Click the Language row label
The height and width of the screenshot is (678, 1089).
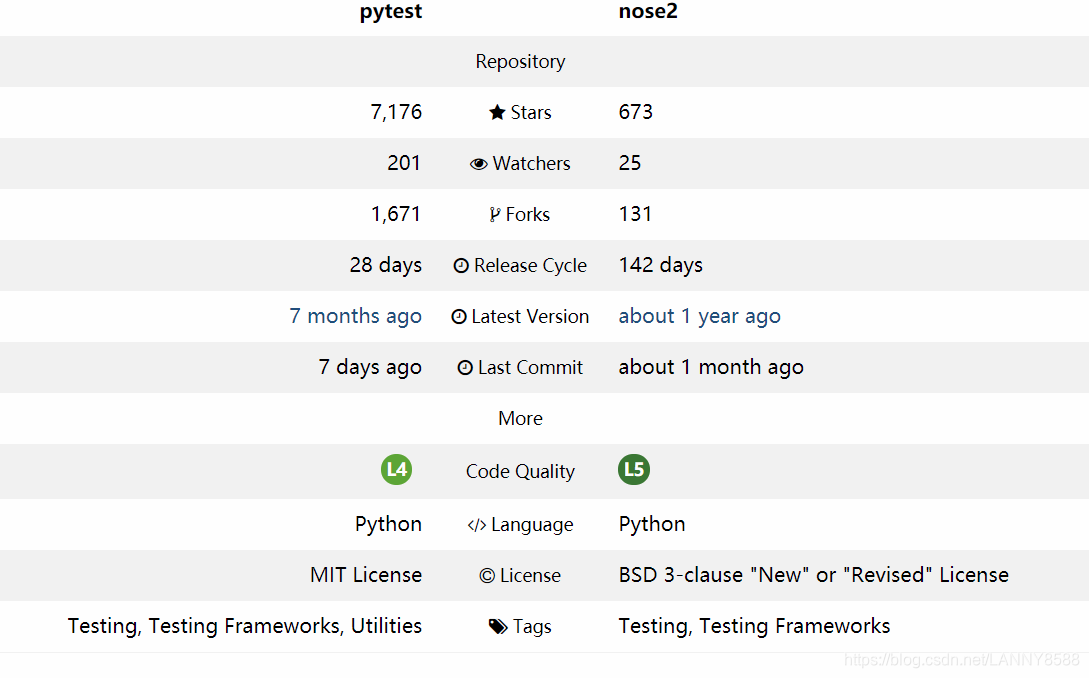(x=532, y=525)
